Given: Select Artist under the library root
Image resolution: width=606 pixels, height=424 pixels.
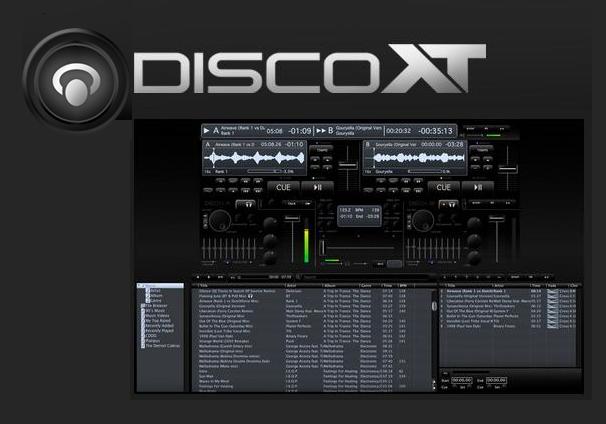Looking at the screenshot, I should (154, 290).
